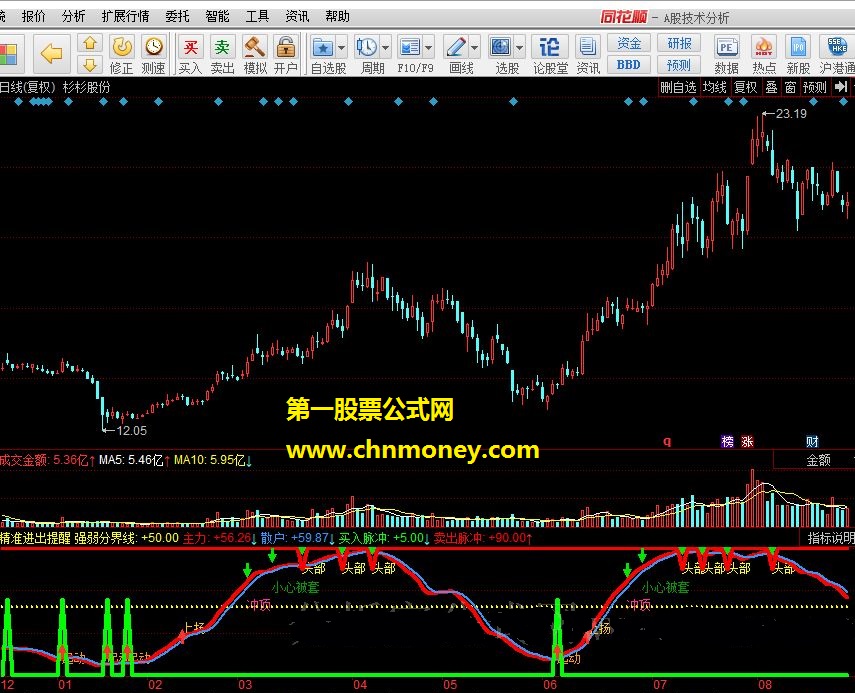Open the 资讯 news document icon
Viewport: 855px width, 693px height.
point(587,47)
